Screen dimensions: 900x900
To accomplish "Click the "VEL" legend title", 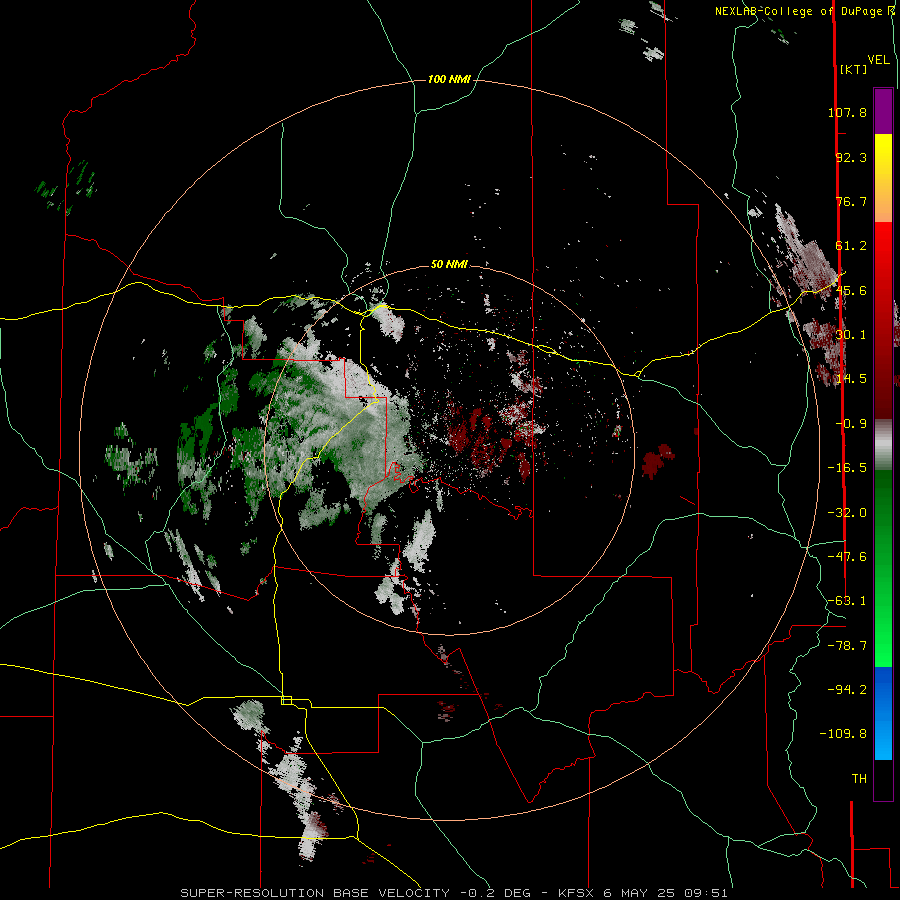I will click(879, 60).
